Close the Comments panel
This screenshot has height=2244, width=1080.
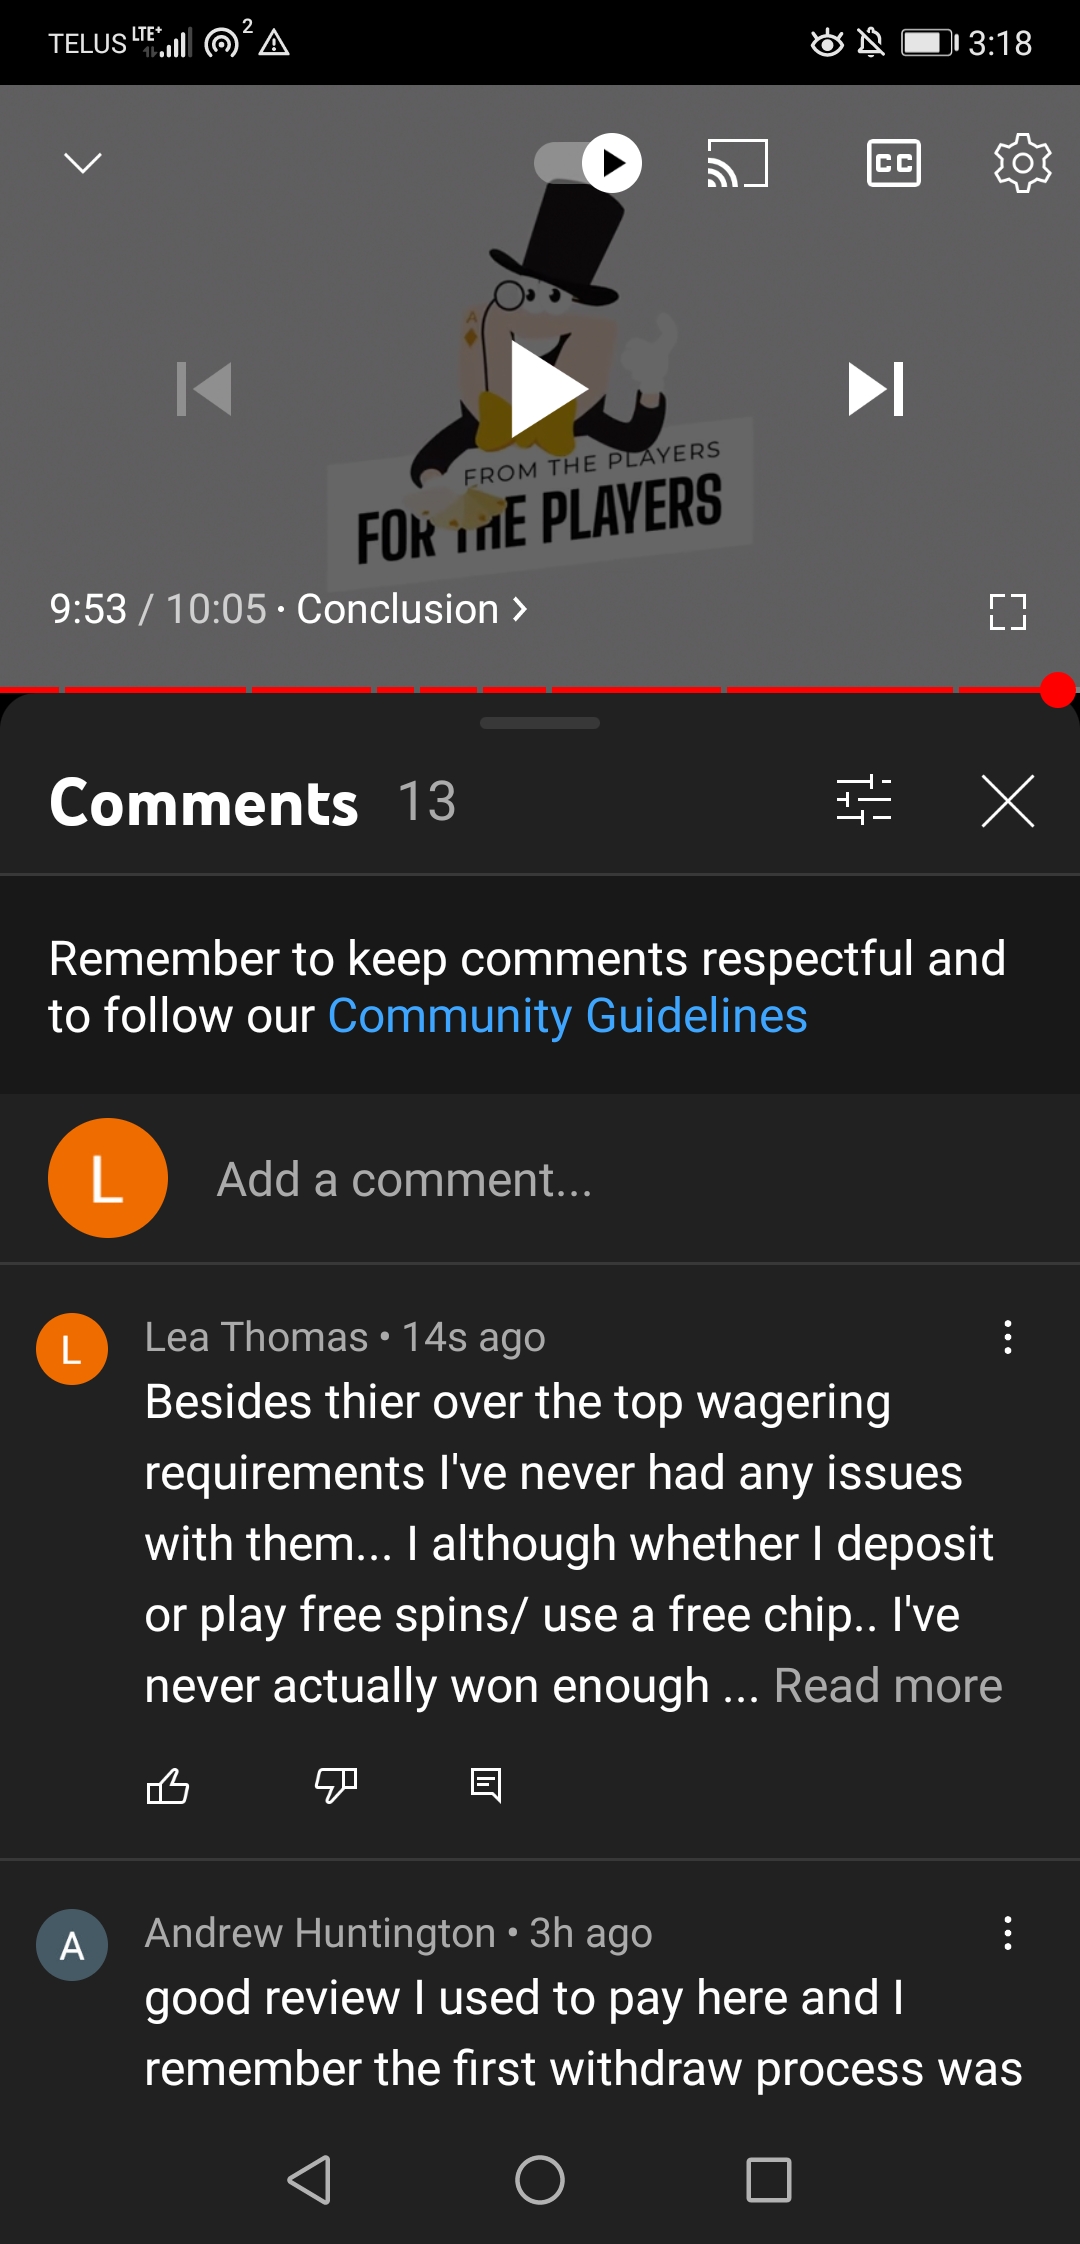[x=1007, y=801]
